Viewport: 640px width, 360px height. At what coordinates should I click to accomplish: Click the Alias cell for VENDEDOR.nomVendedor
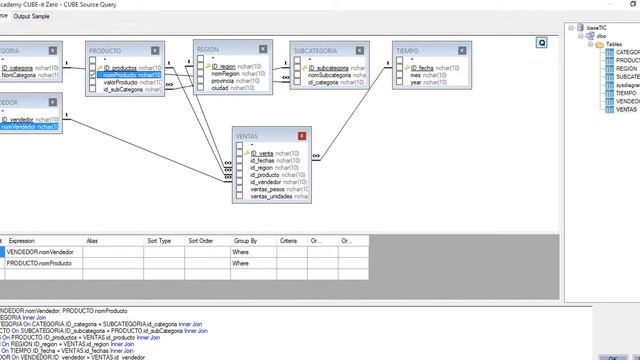point(113,252)
